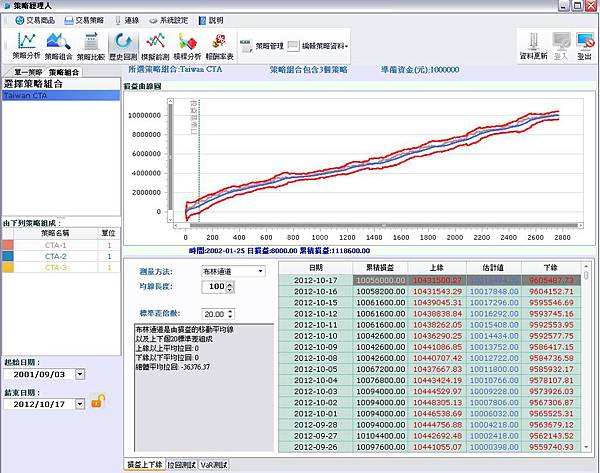Expand the 編輯策略資料 dropdown
Screen dimensions: 600x473
[x=318, y=46]
